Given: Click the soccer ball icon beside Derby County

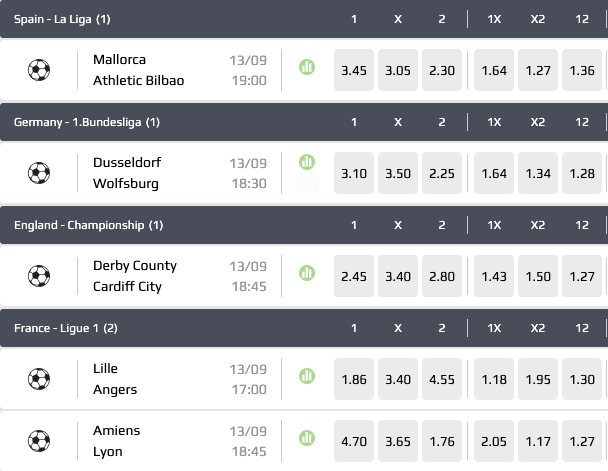Looking at the screenshot, I should click(39, 276).
